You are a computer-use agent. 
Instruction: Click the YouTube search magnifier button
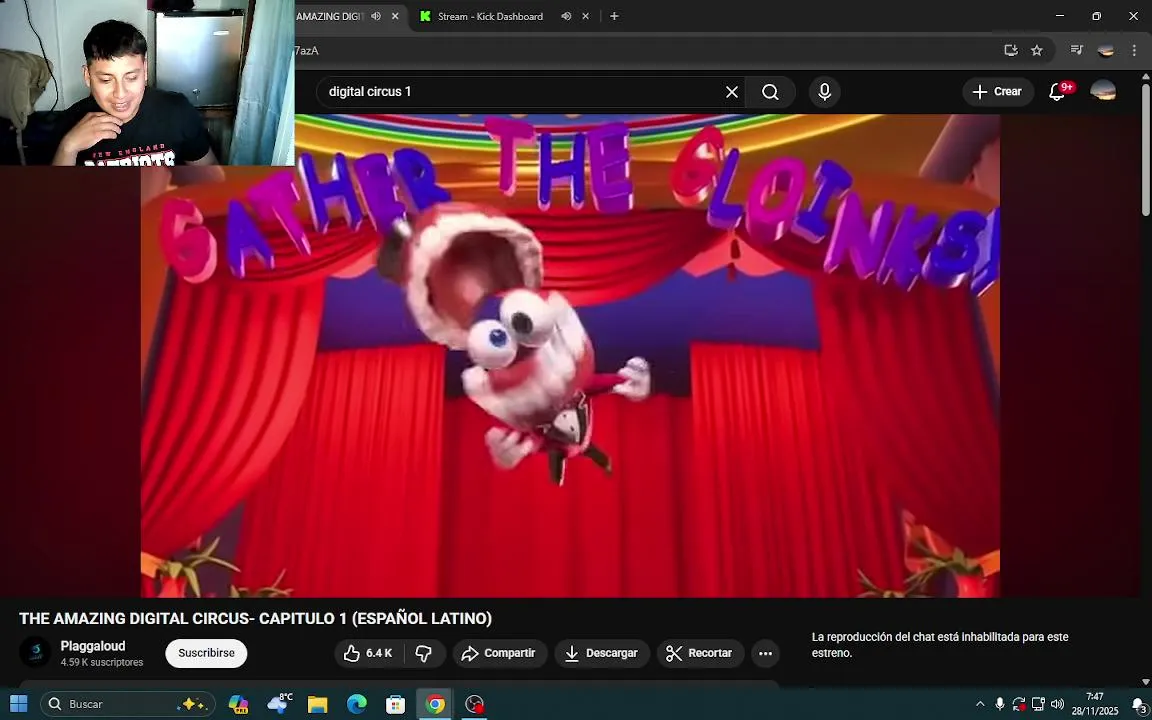(770, 92)
